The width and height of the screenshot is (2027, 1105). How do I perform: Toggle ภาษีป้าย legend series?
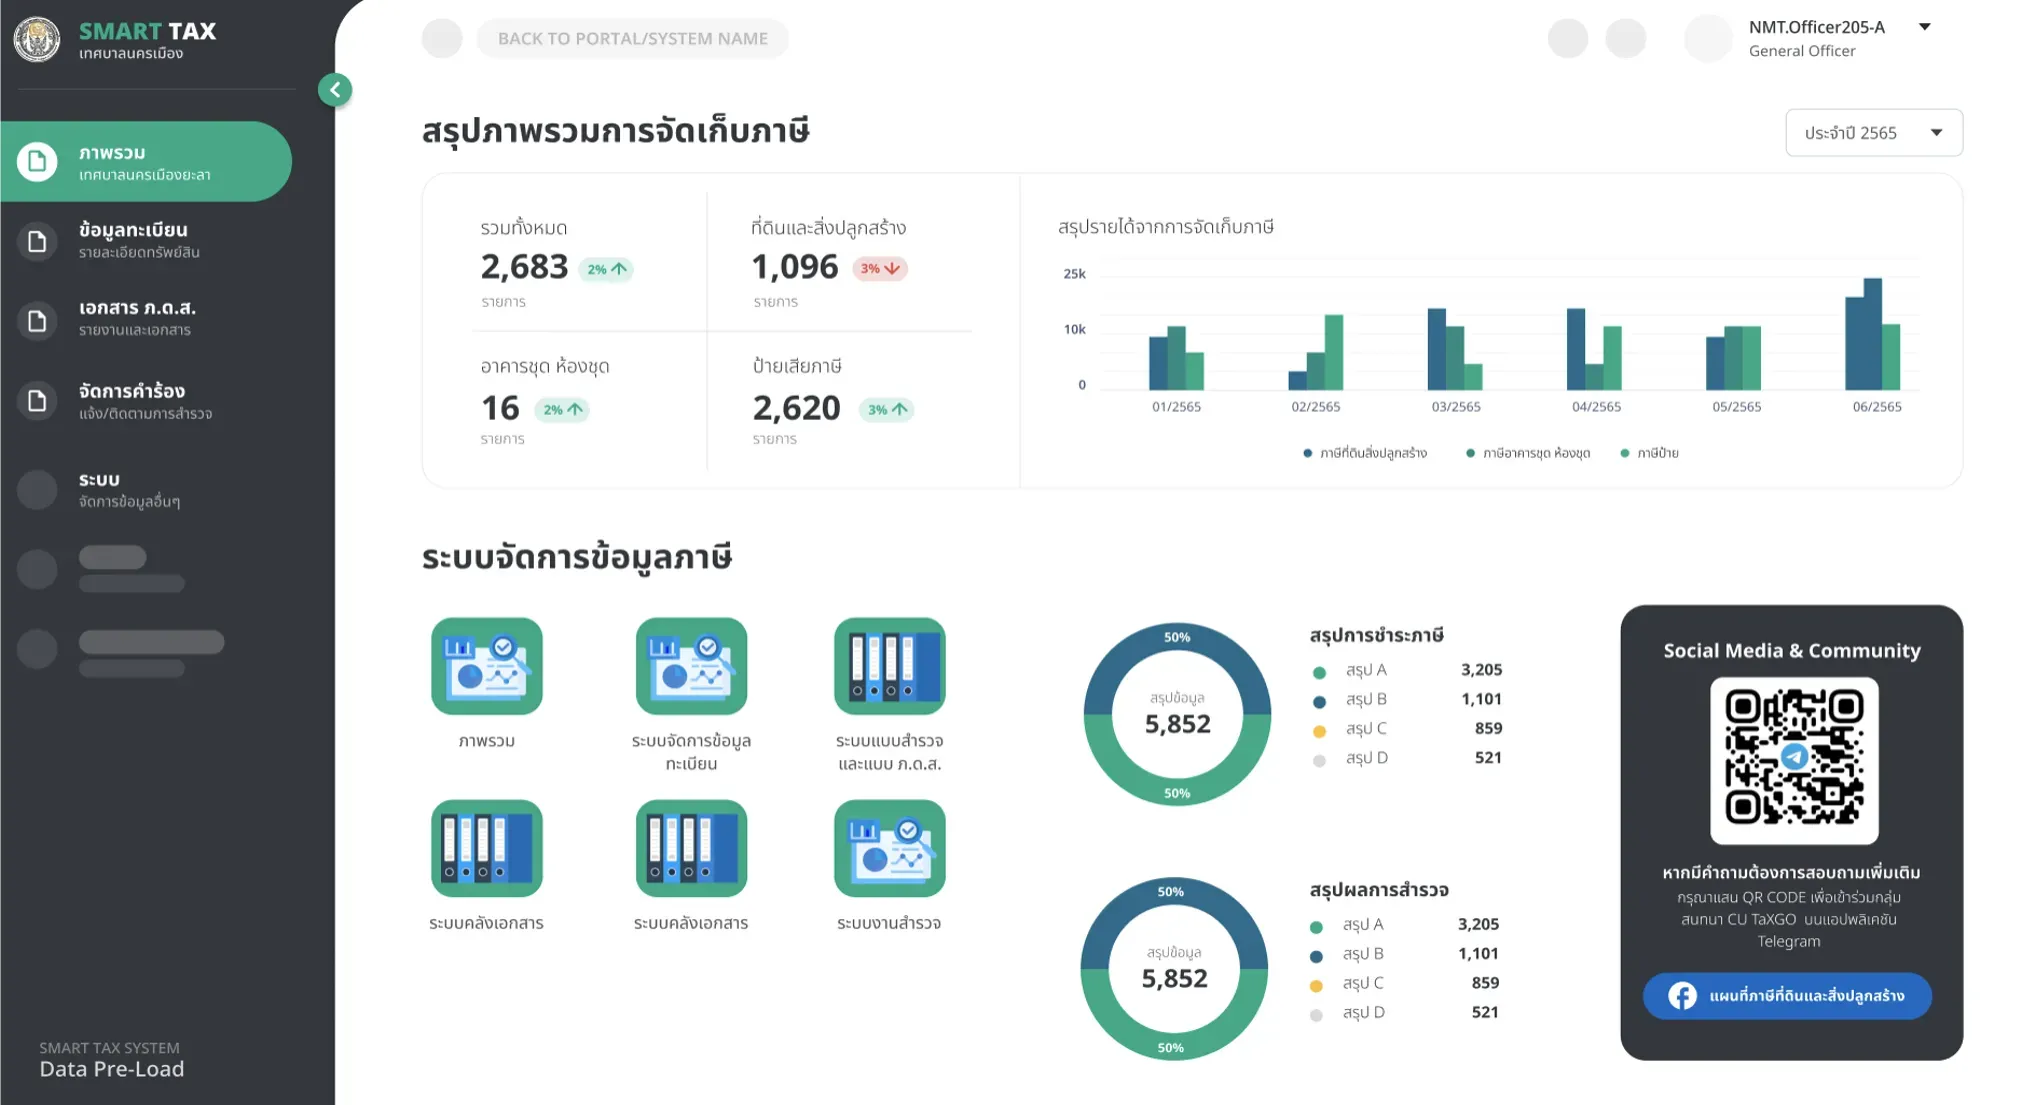click(x=1649, y=453)
